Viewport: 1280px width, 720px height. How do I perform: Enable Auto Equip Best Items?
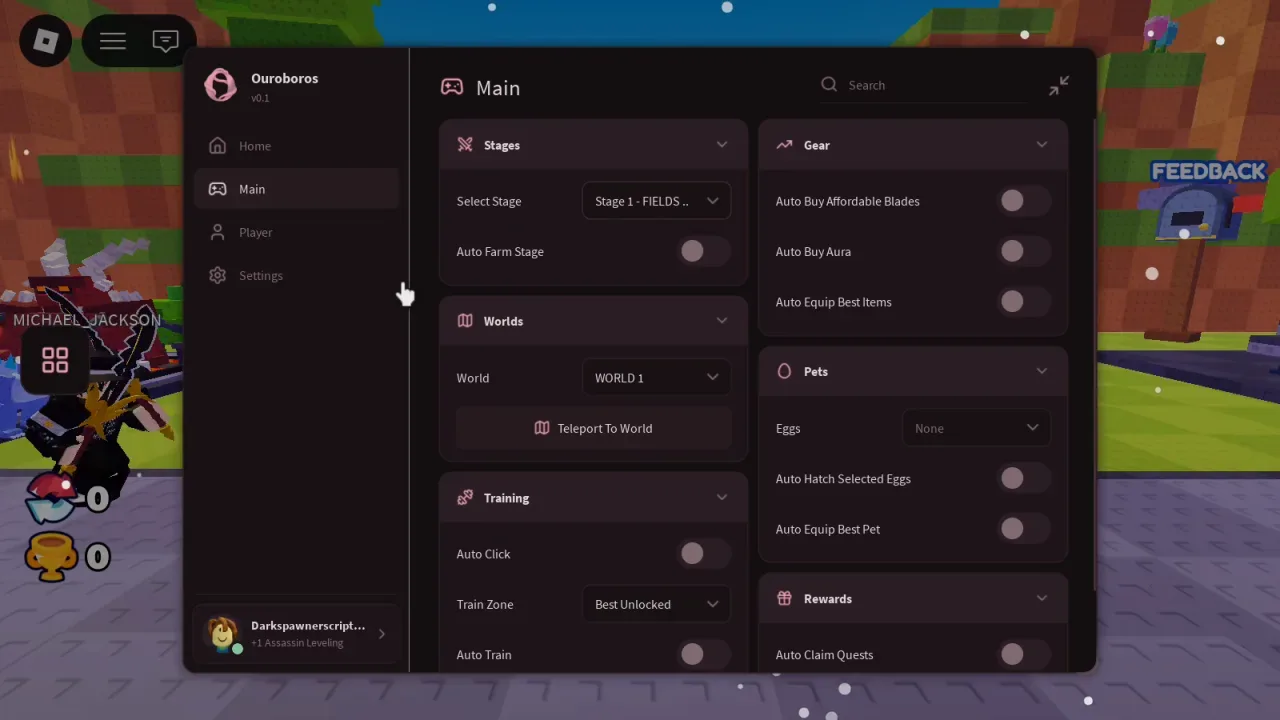click(1023, 302)
